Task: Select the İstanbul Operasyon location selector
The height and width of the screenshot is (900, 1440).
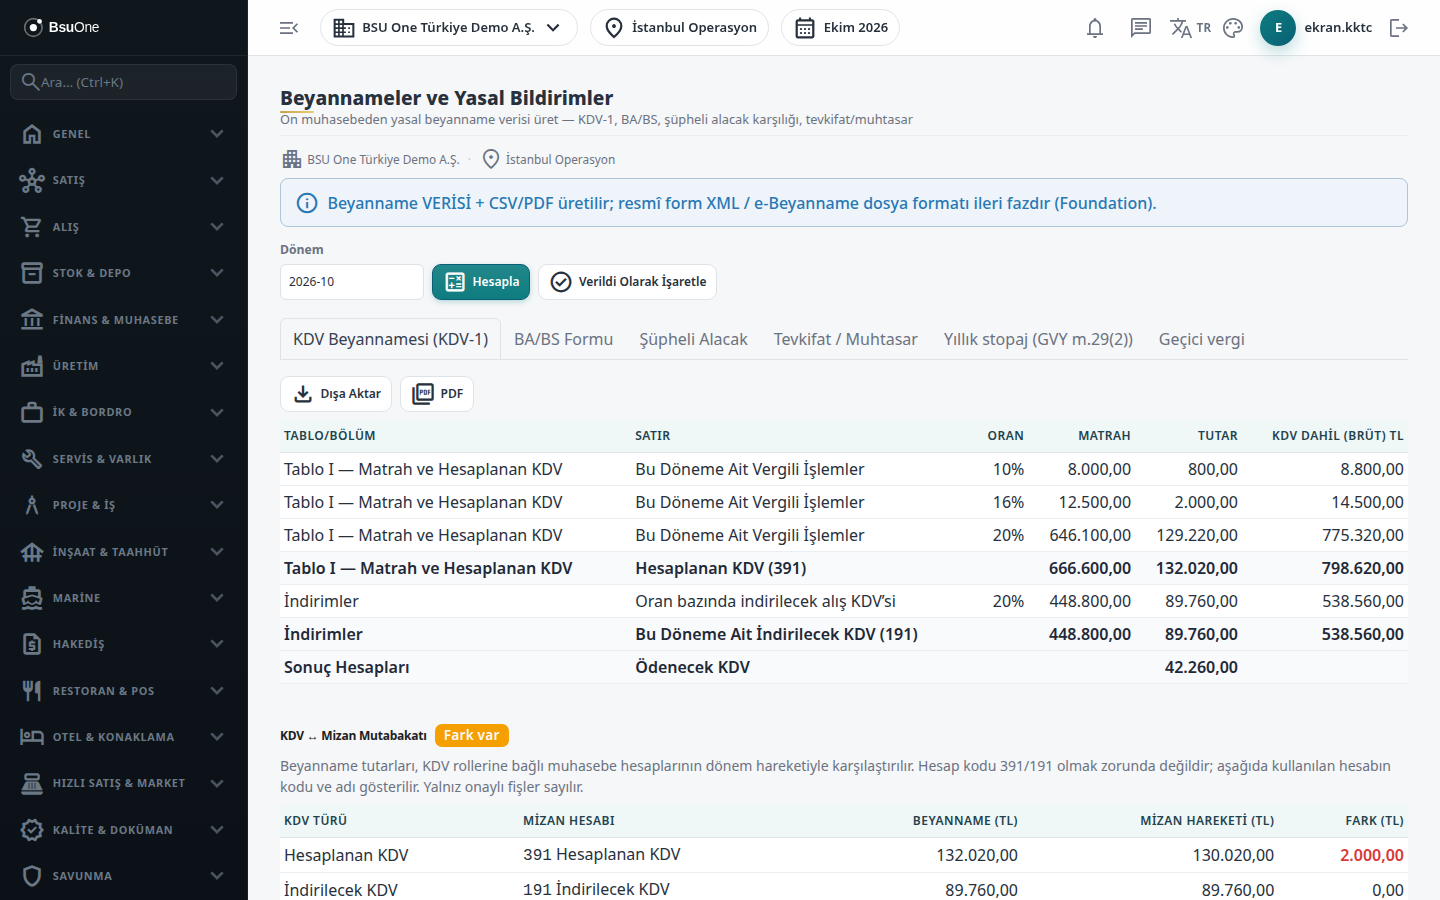Action: (680, 28)
